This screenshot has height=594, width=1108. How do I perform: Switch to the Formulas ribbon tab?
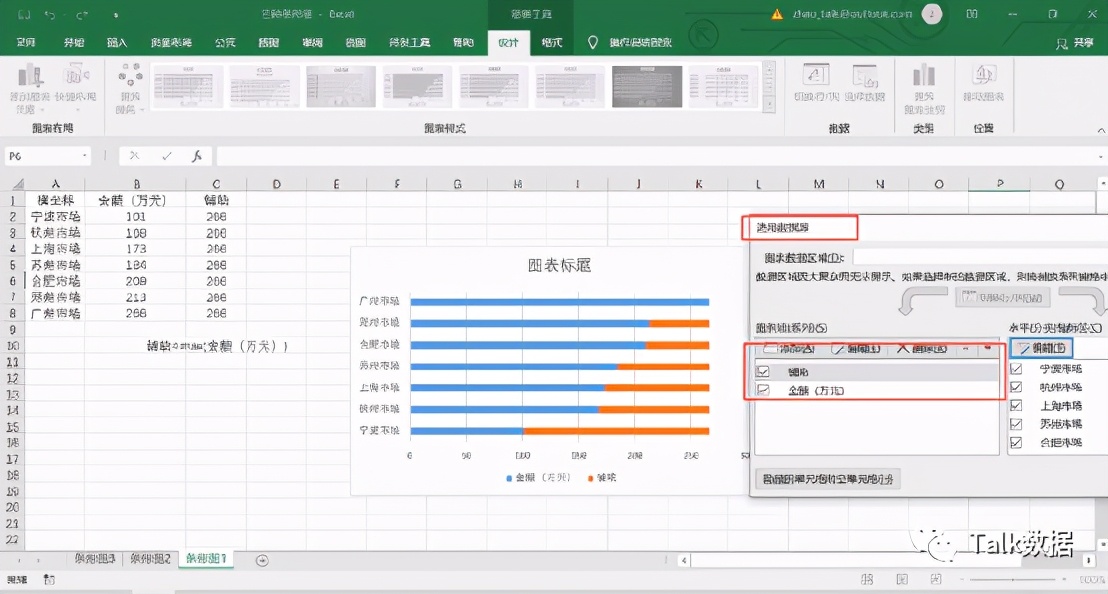coord(225,42)
